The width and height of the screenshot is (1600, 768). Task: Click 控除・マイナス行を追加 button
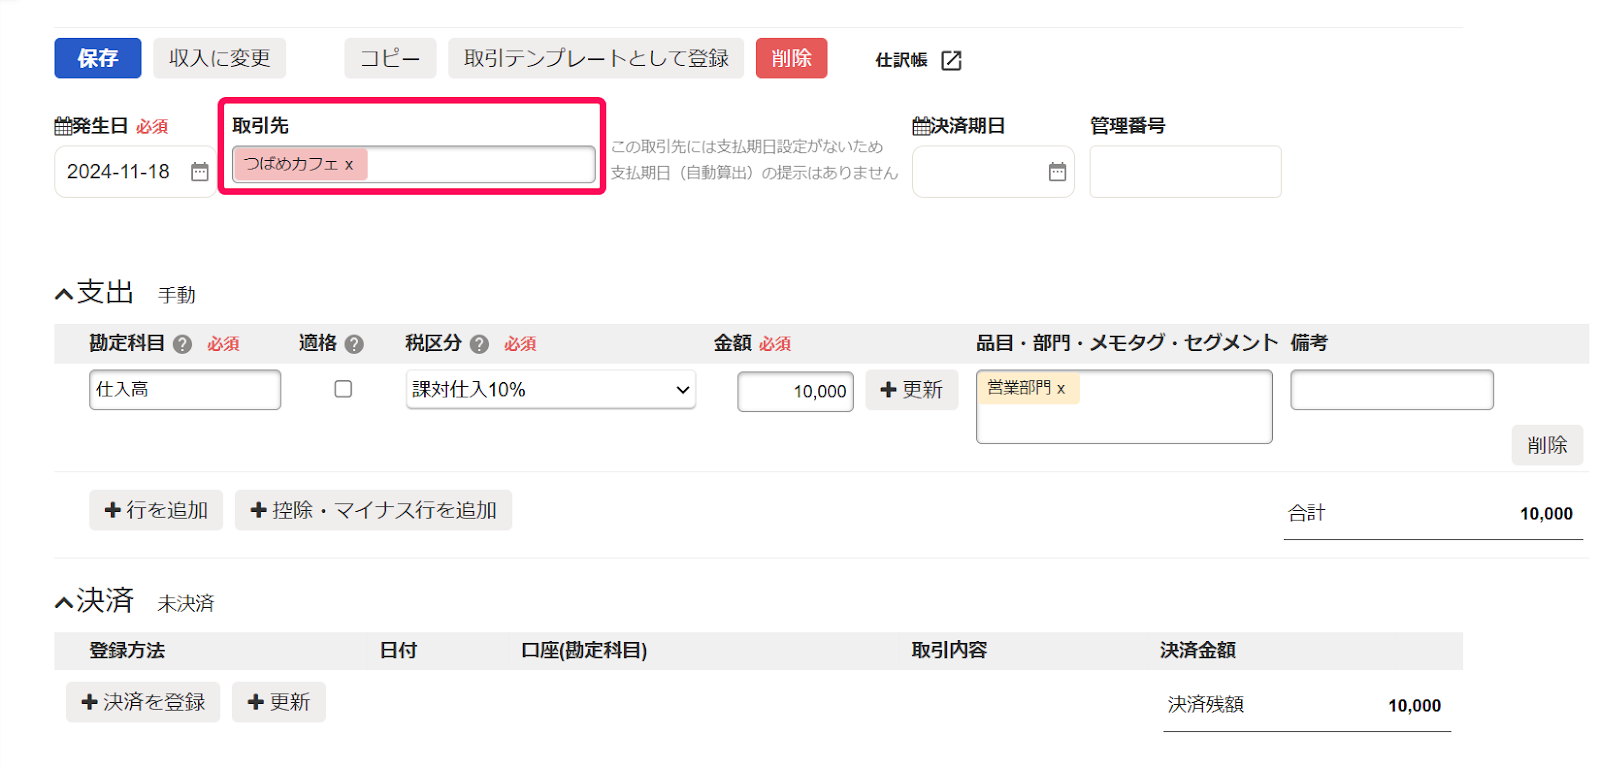373,510
